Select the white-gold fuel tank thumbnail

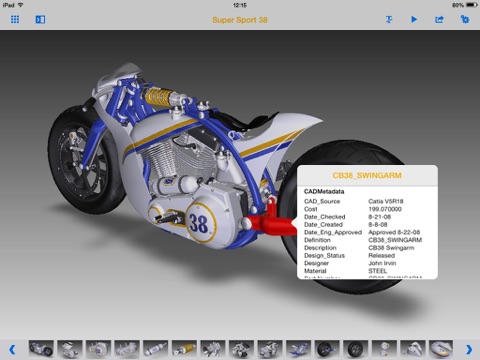(x=441, y=349)
